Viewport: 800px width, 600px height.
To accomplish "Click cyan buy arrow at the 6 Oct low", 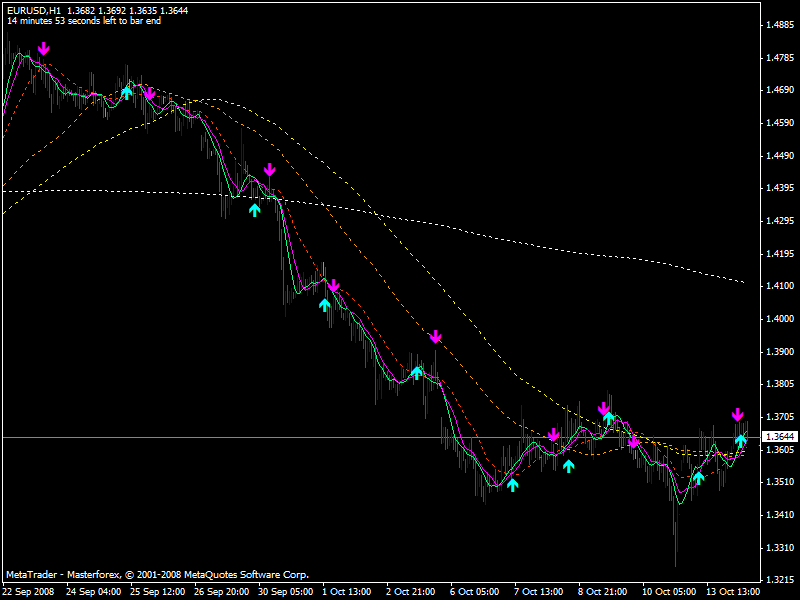I will pos(512,485).
